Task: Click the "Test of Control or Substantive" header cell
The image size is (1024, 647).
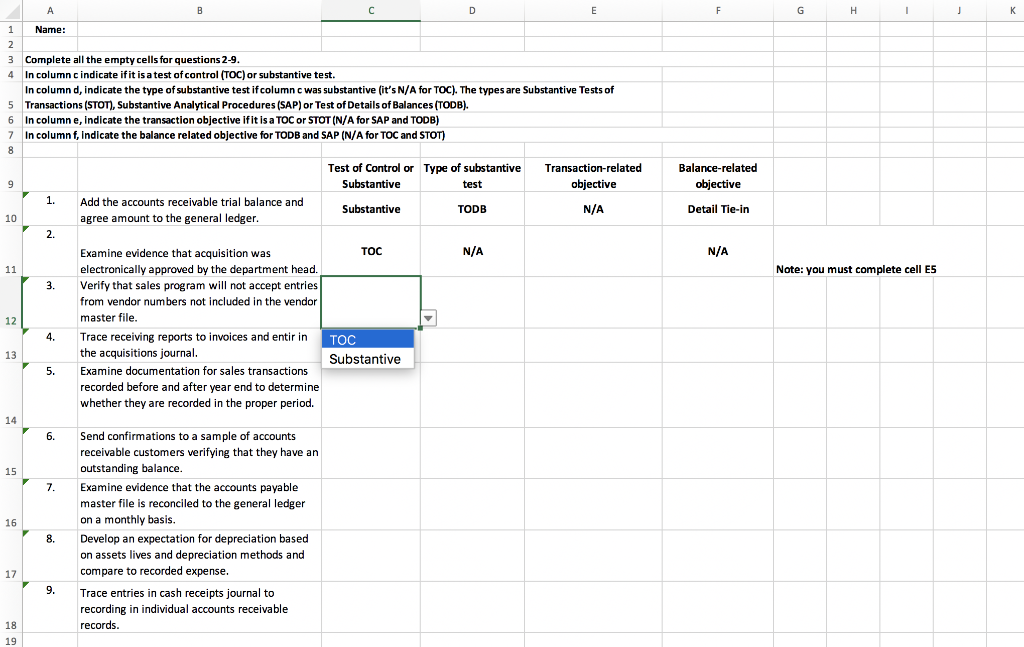Action: click(371, 176)
